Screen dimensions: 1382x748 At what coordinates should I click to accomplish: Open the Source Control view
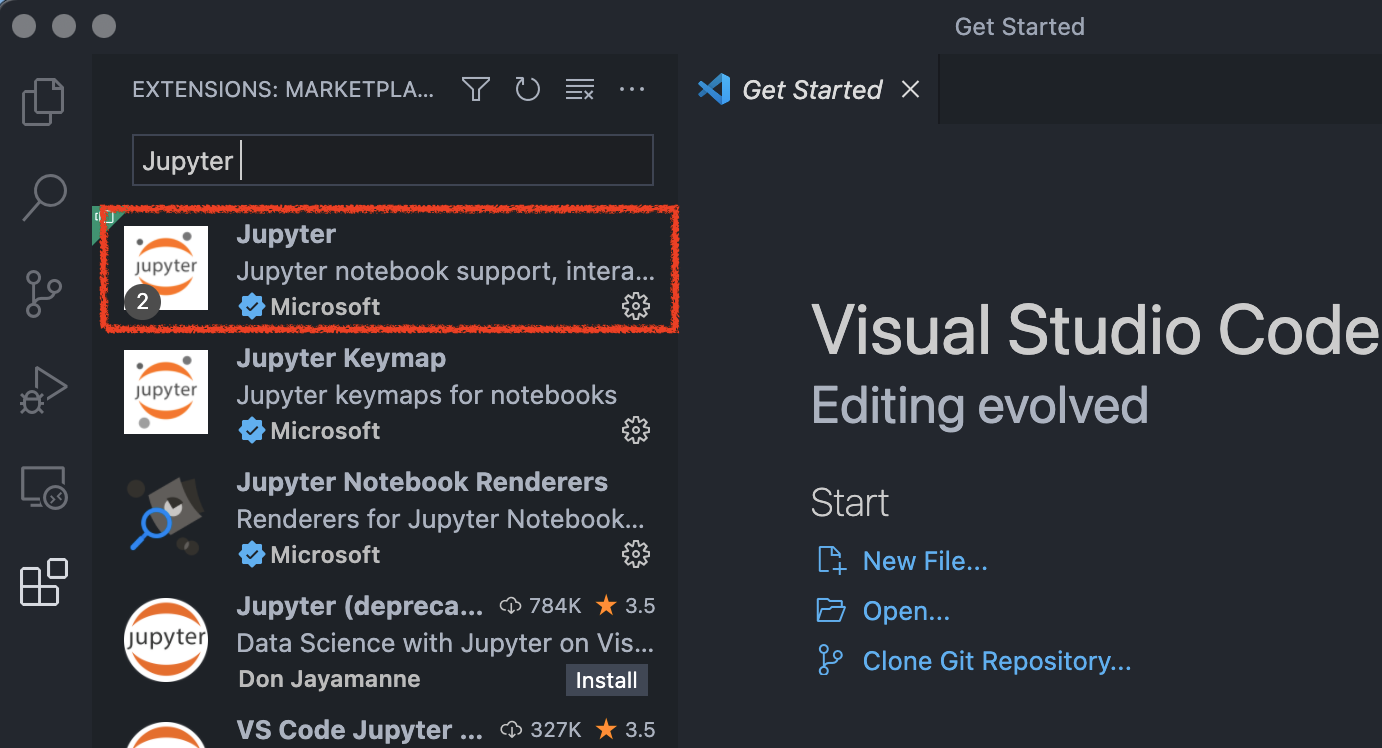42,293
